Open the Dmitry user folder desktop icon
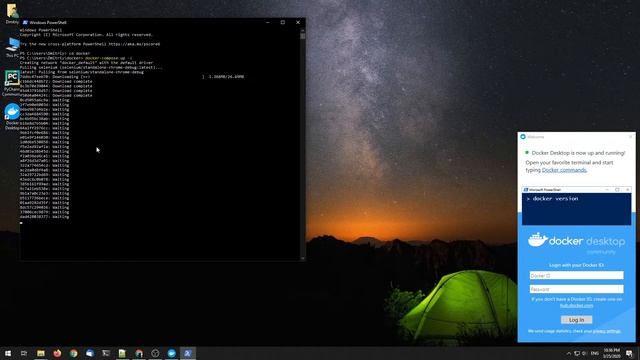640x360 pixels. (12, 13)
